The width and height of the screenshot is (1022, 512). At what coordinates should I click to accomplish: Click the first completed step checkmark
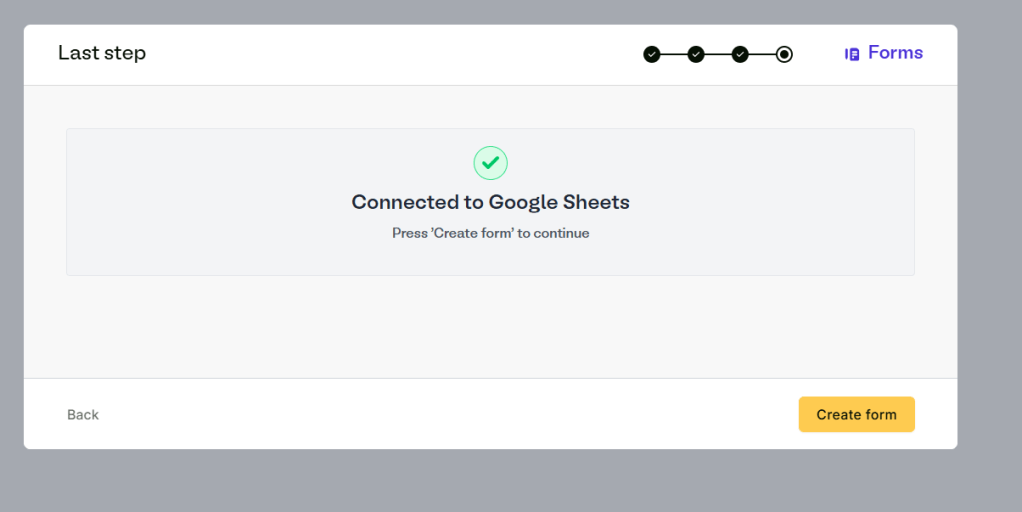652,54
